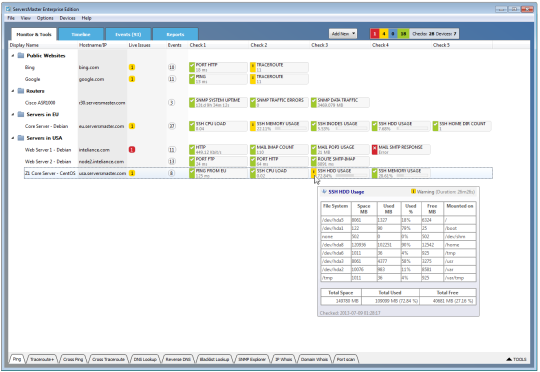Open the Traceroute+ tool tab
The width and height of the screenshot is (540, 372).
tap(42, 359)
